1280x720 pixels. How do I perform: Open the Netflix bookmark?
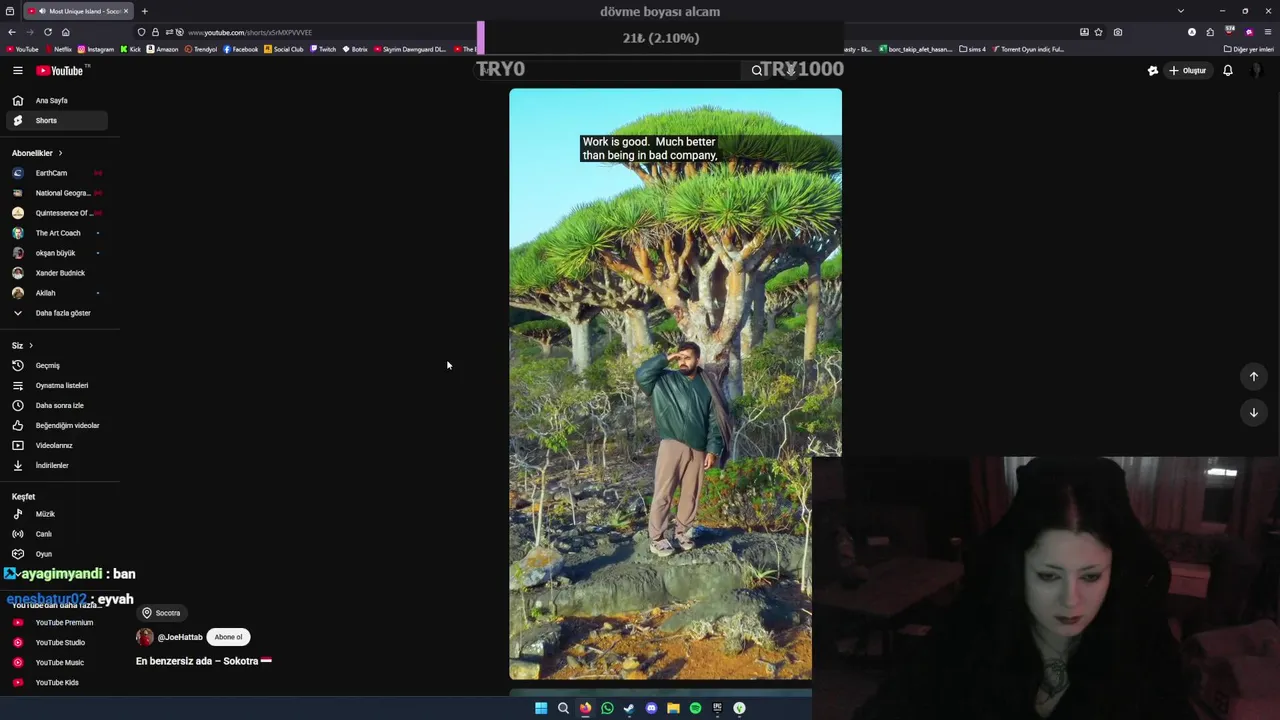[x=58, y=49]
